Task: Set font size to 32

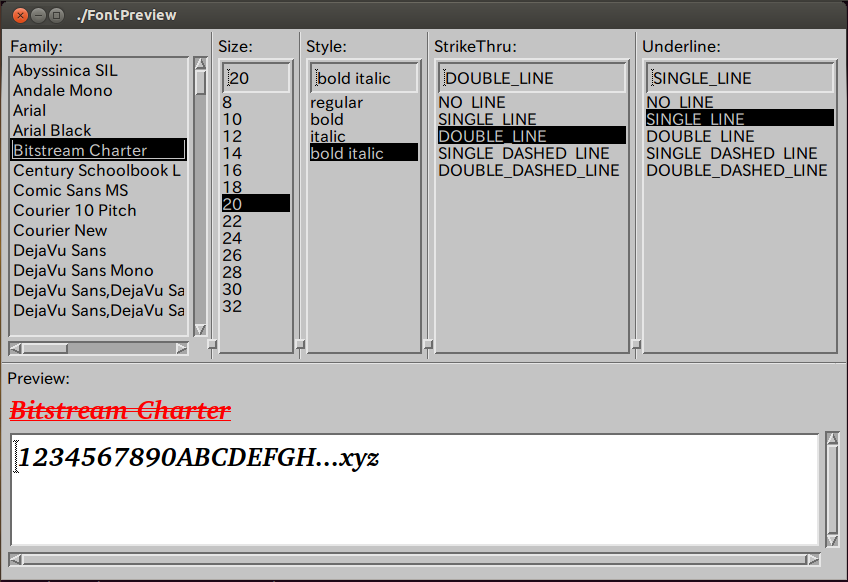Action: pos(256,306)
